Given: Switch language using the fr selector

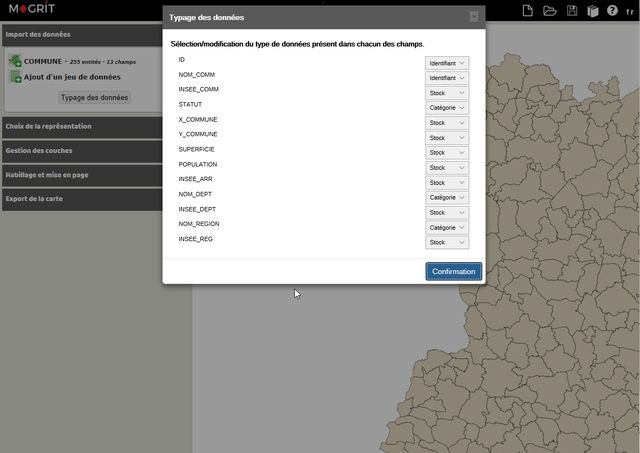Looking at the screenshot, I should coord(630,12).
